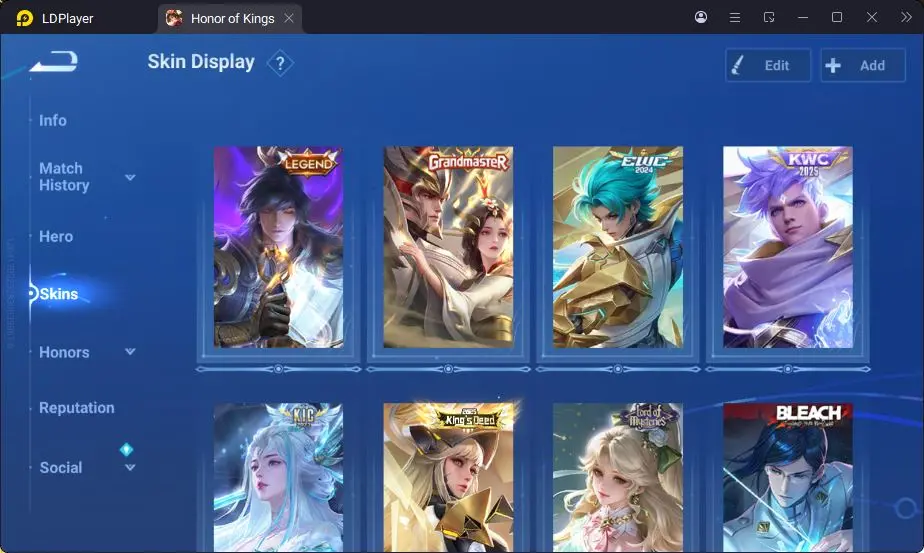The image size is (924, 553).
Task: Open the Info section
Action: 52,120
